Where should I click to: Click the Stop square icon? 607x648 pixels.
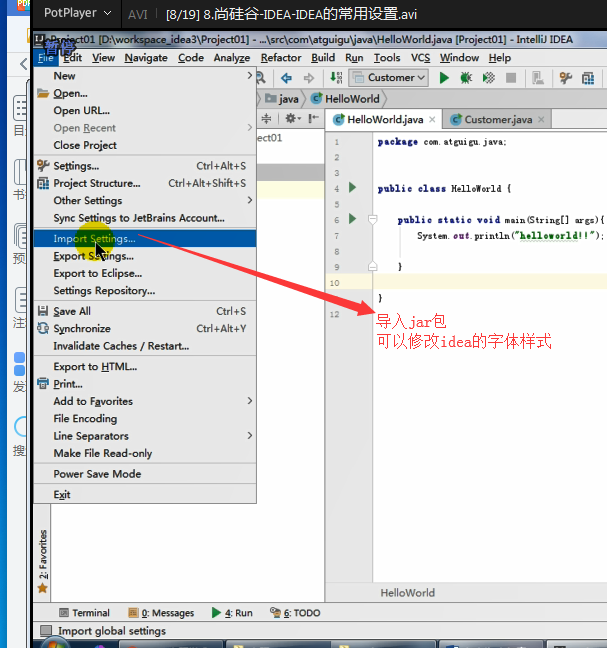[x=511, y=78]
